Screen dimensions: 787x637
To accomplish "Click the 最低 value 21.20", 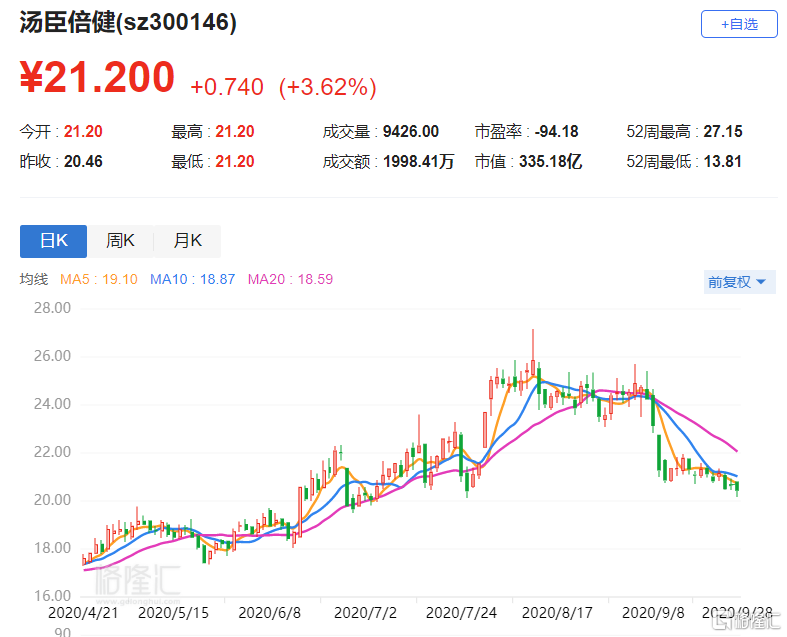I will [234, 162].
